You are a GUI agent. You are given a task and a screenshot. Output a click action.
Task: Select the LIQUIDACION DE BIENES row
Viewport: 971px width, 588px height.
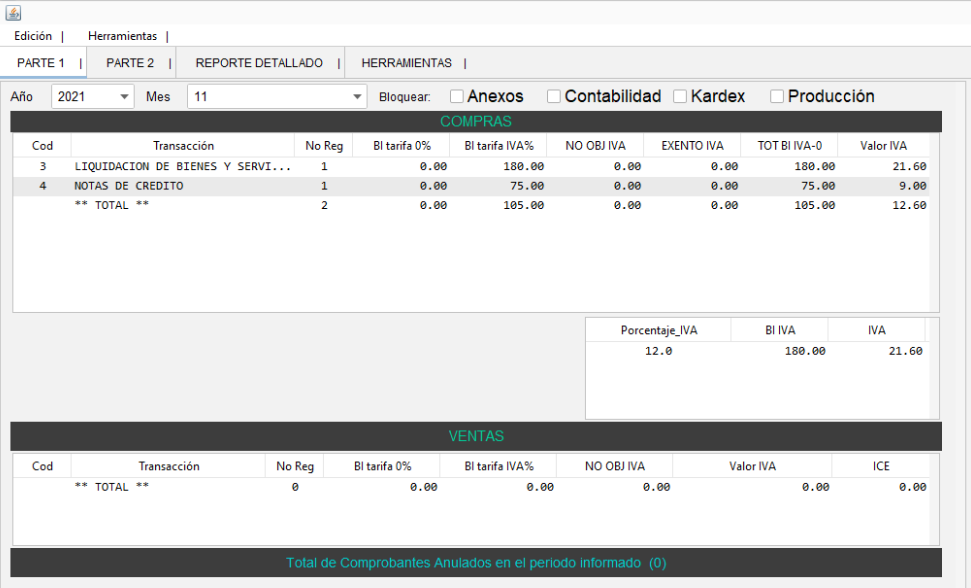pyautogui.click(x=183, y=167)
